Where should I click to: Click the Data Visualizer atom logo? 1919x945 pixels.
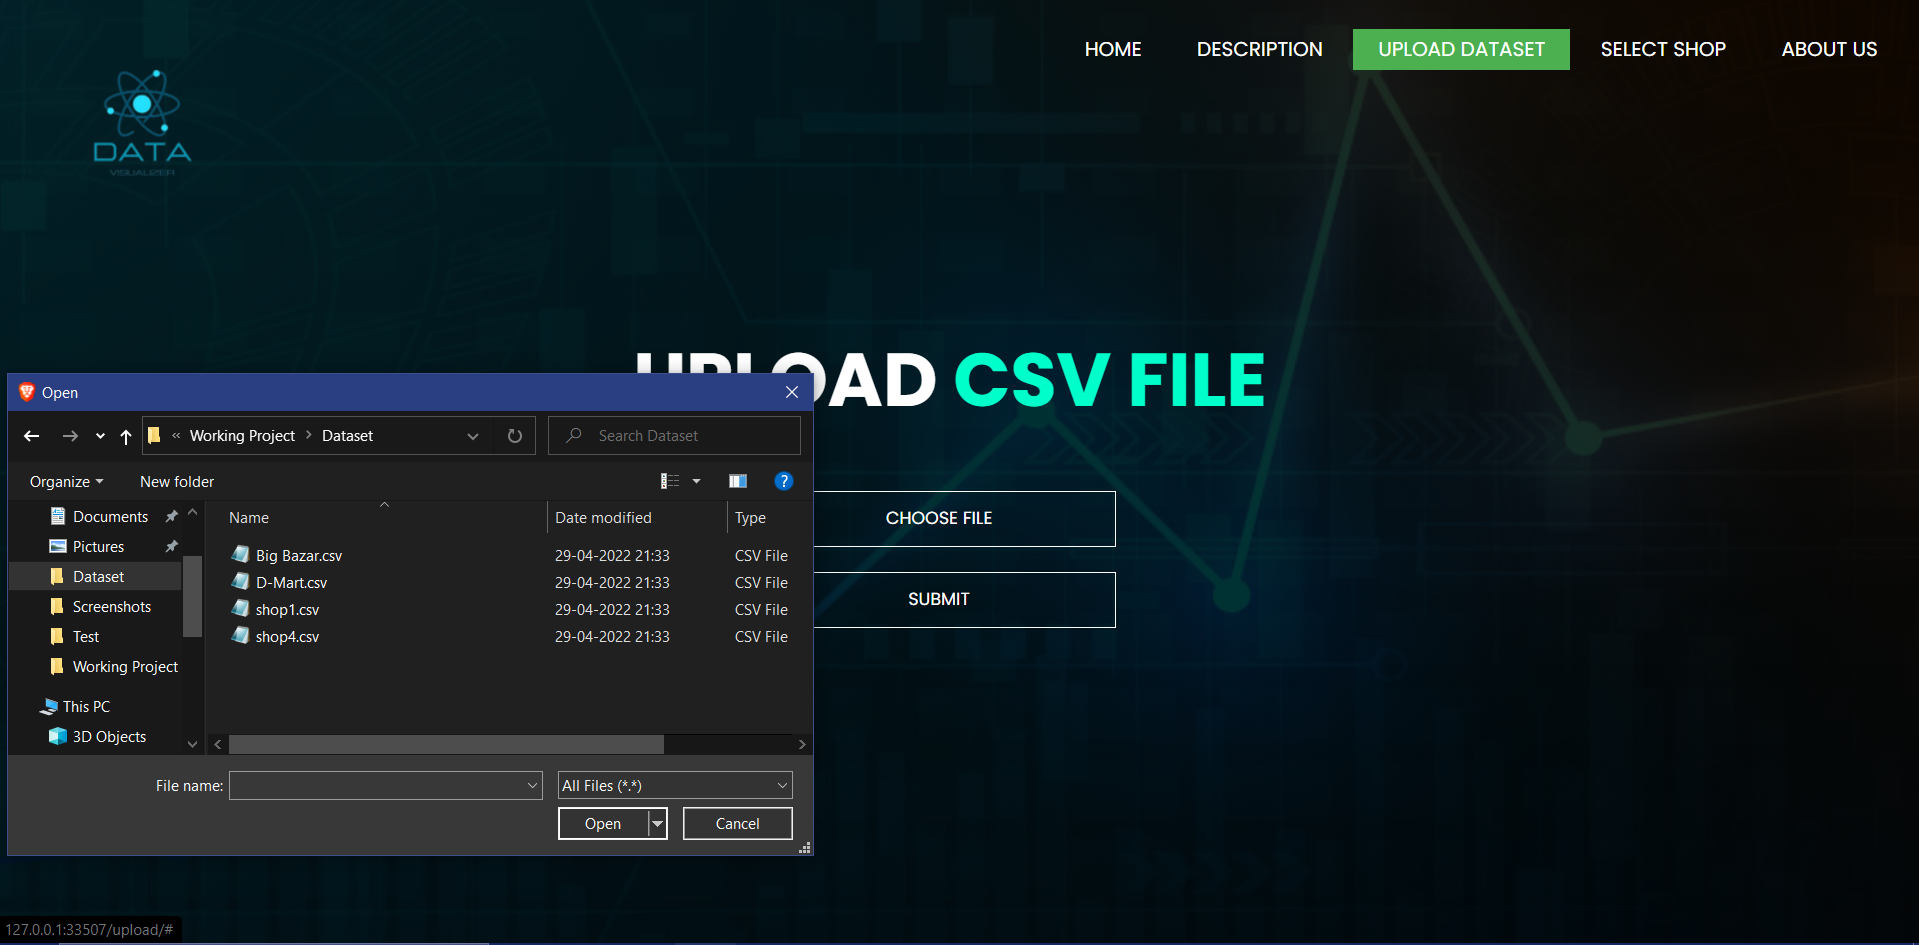tap(142, 123)
